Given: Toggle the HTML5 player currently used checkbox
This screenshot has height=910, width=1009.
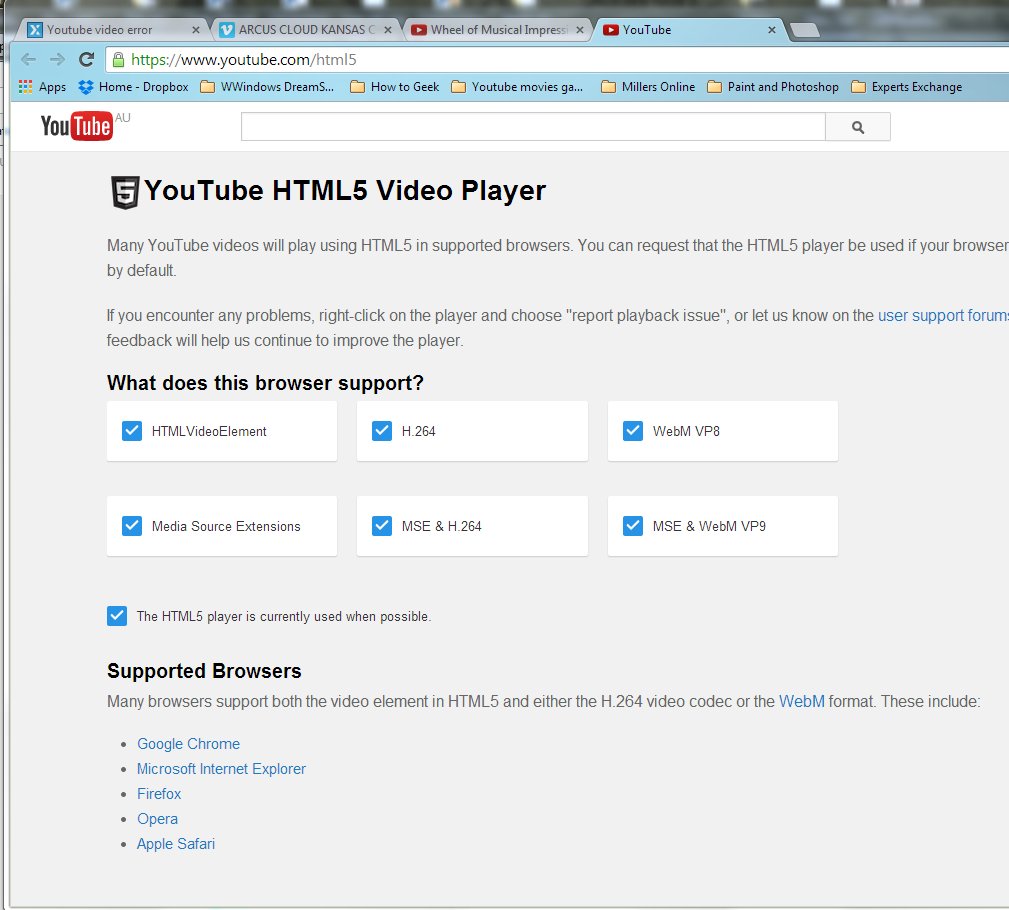Looking at the screenshot, I should [x=117, y=616].
